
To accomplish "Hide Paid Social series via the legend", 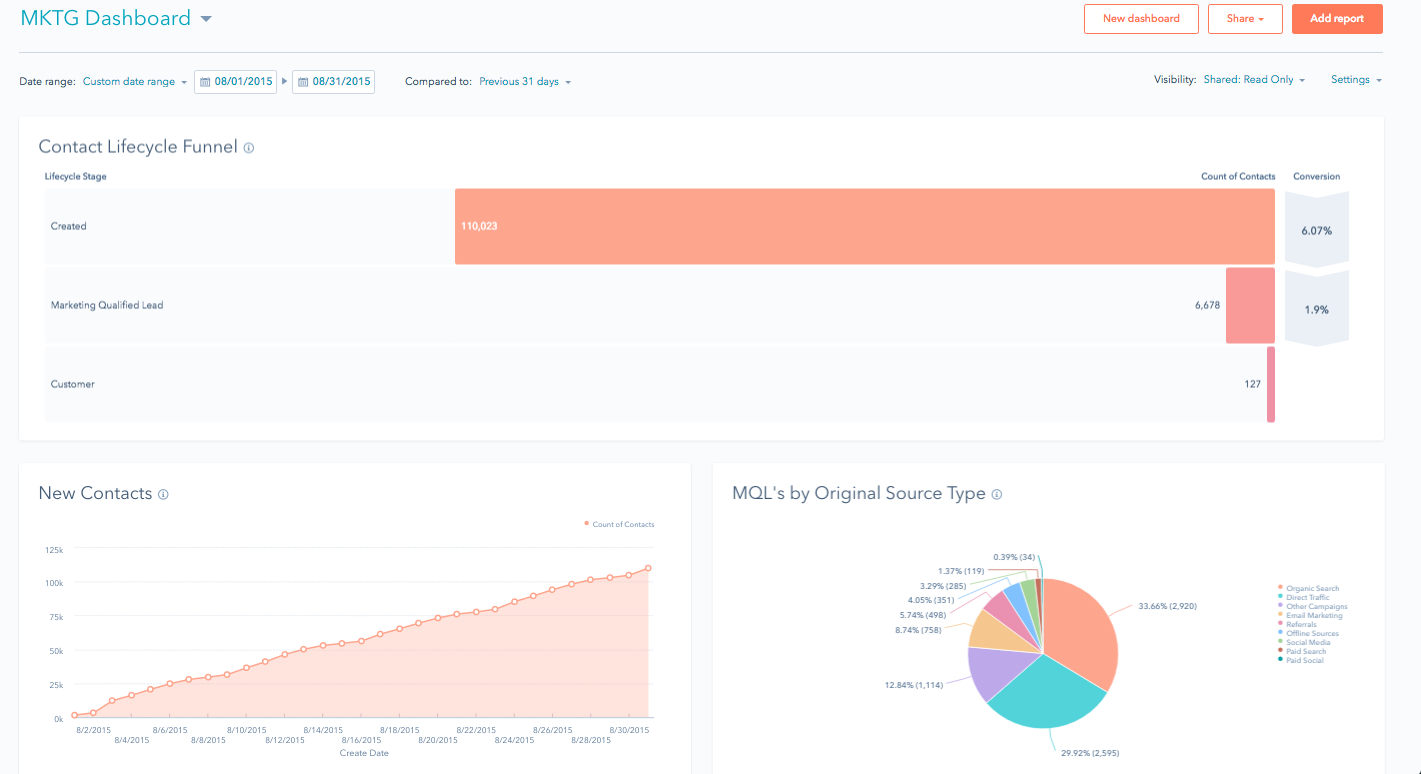I will pyautogui.click(x=1304, y=660).
